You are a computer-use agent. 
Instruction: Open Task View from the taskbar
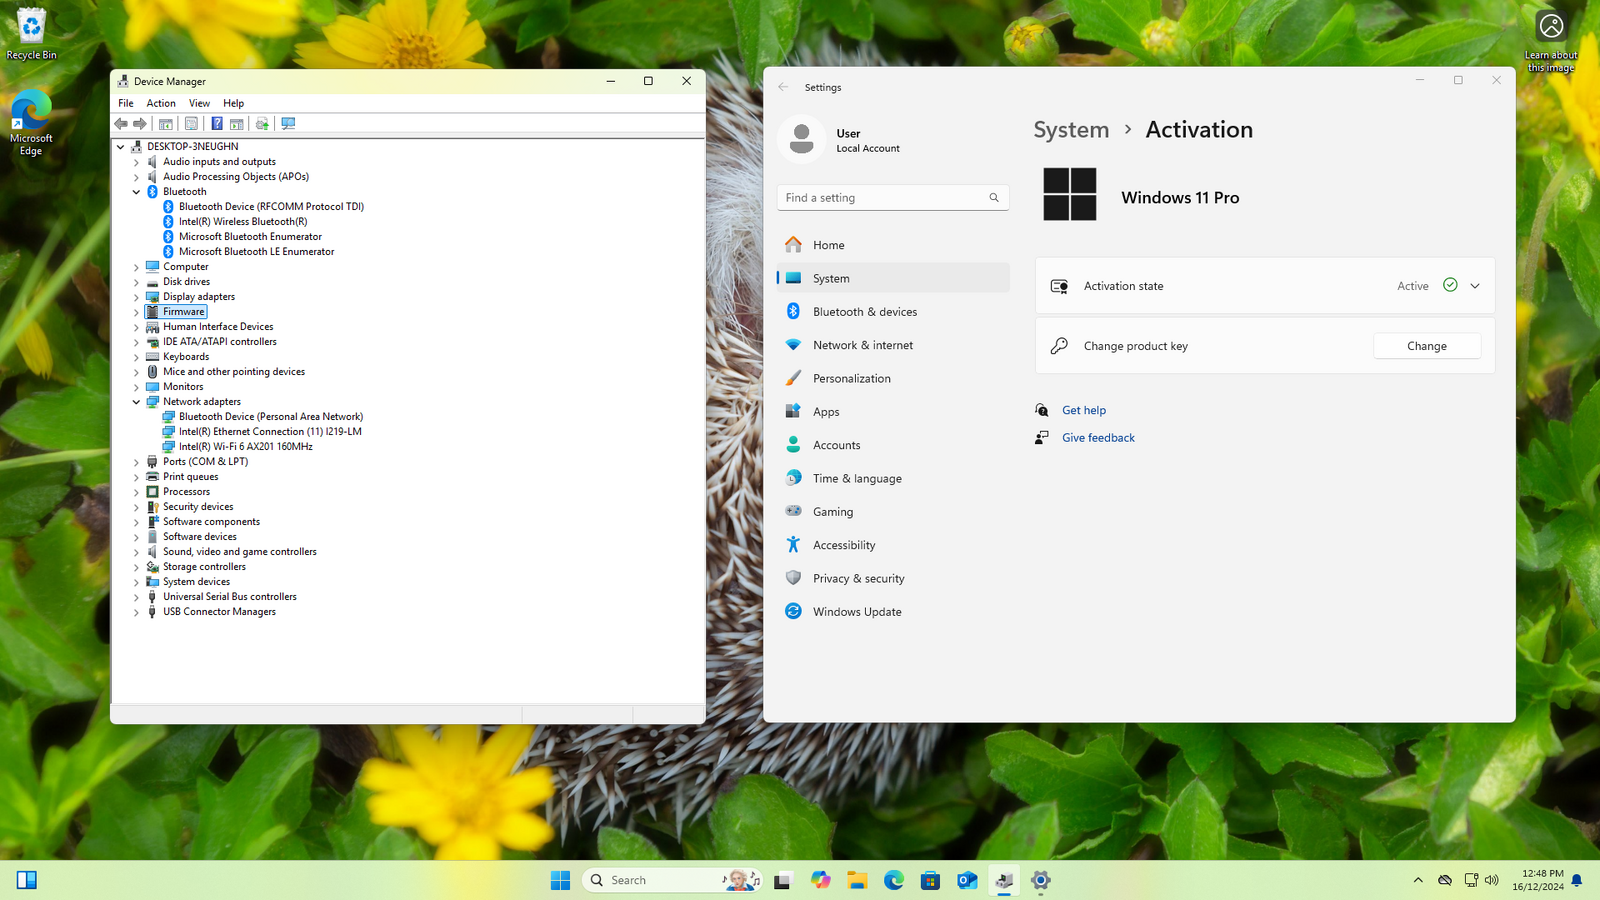tap(783, 880)
